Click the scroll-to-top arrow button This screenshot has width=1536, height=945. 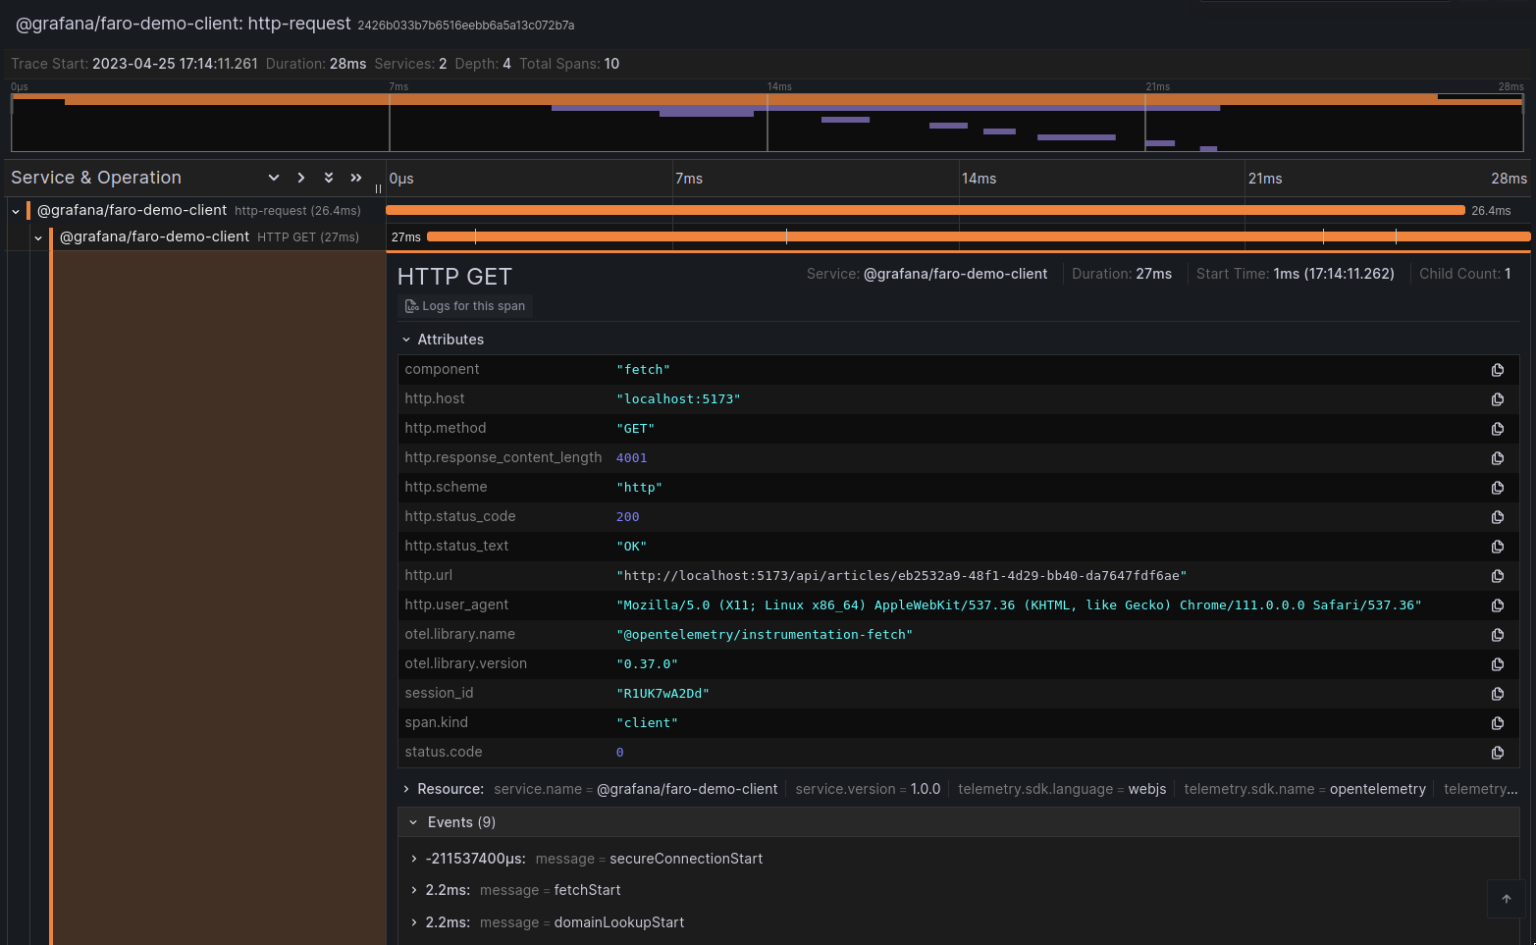(x=1505, y=899)
